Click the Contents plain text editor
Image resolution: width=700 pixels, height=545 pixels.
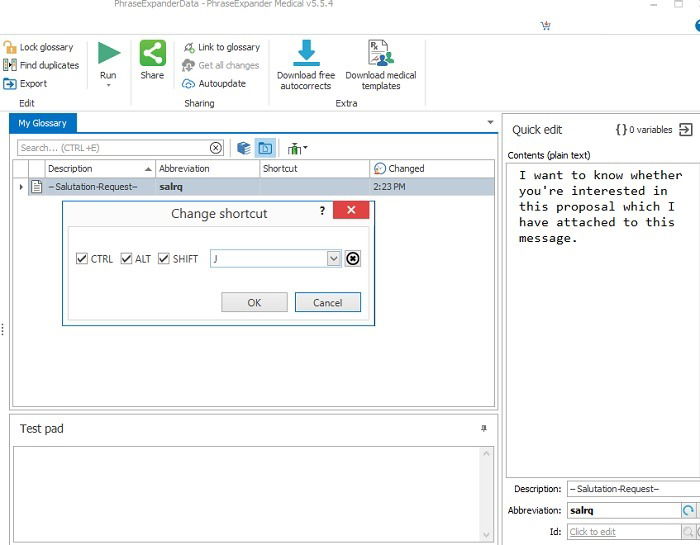603,320
